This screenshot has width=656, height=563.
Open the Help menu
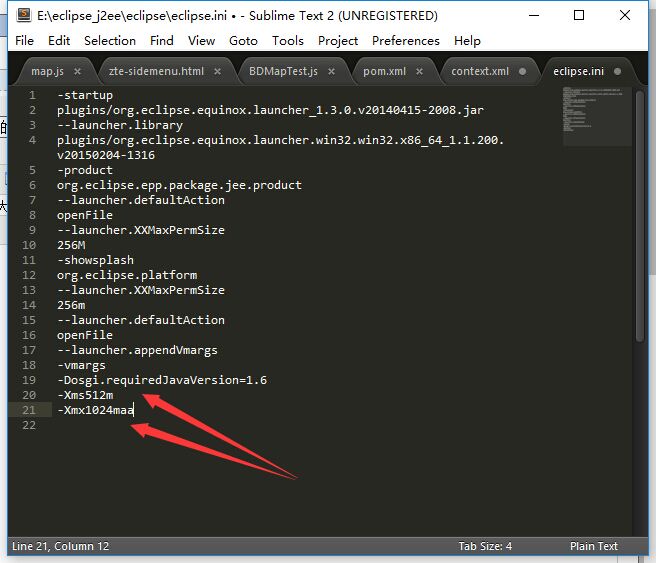tap(467, 41)
